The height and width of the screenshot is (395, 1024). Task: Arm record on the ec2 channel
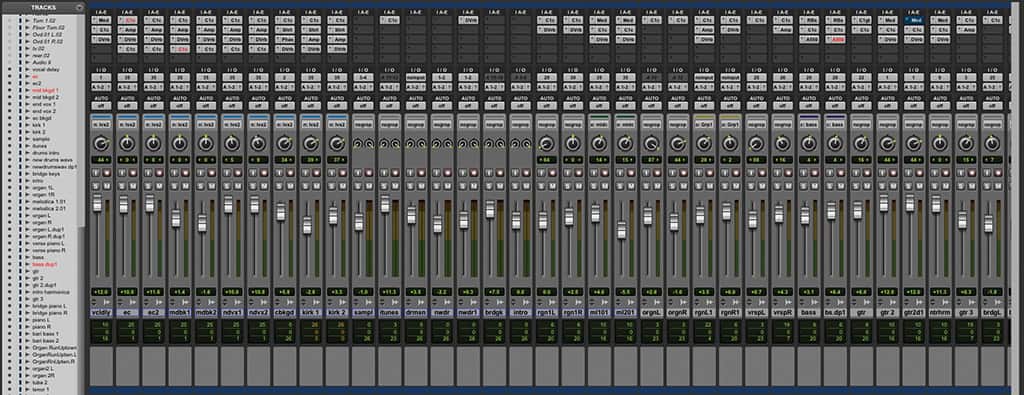(158, 173)
